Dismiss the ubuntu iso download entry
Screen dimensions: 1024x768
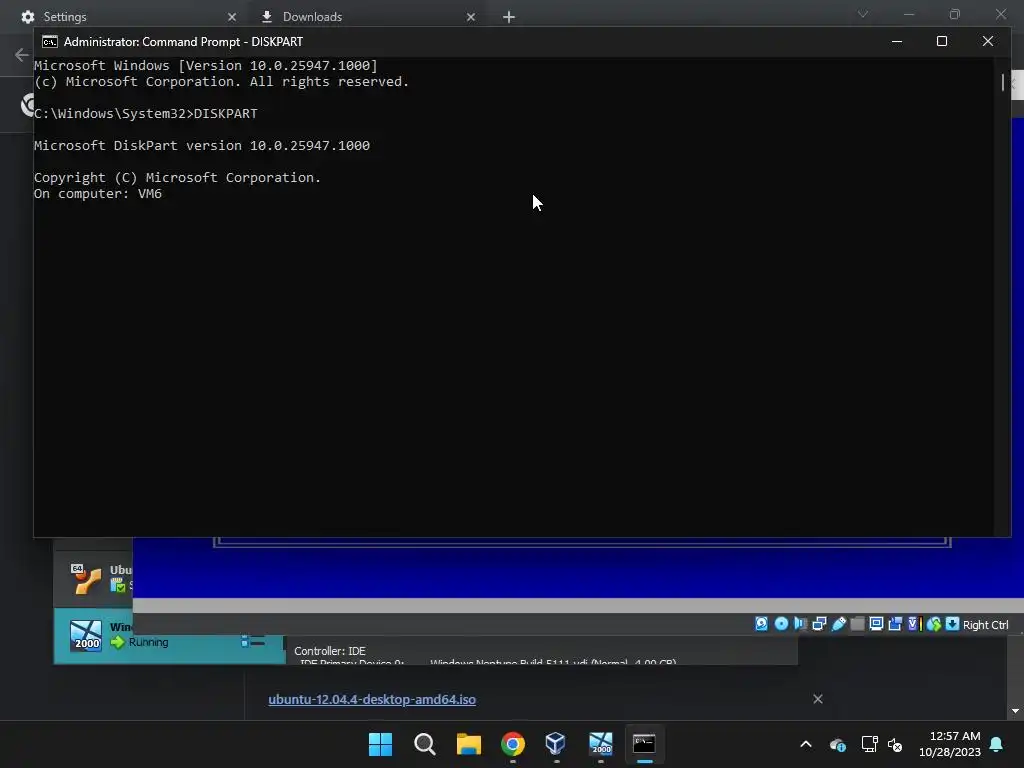(x=818, y=699)
